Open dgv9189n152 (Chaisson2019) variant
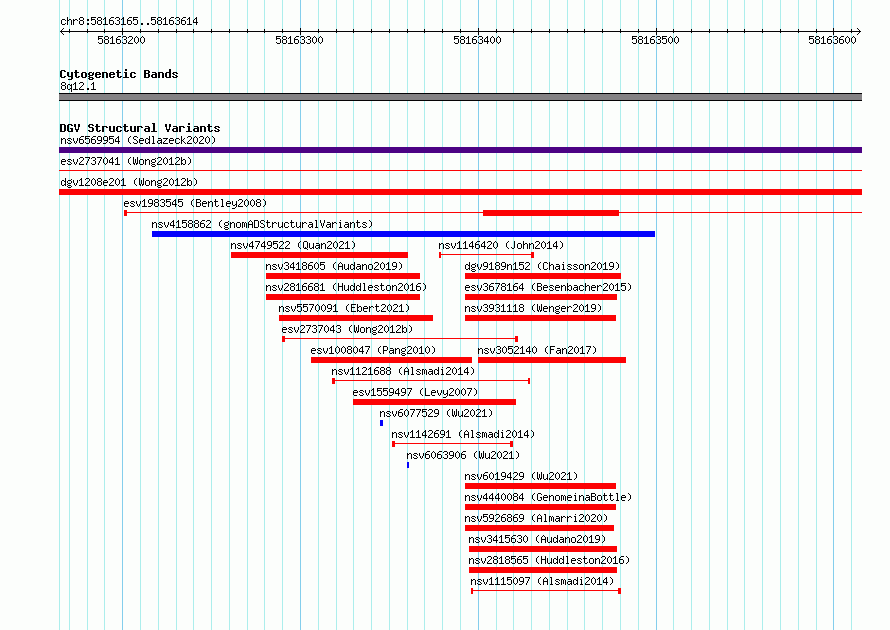This screenshot has height=630, width=890. pos(542,266)
